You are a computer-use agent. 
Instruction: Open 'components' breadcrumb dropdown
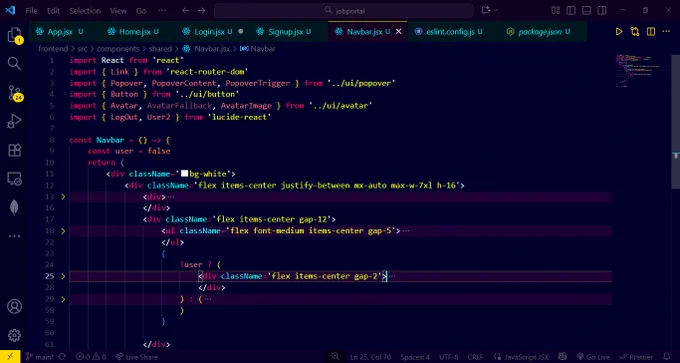[118, 49]
